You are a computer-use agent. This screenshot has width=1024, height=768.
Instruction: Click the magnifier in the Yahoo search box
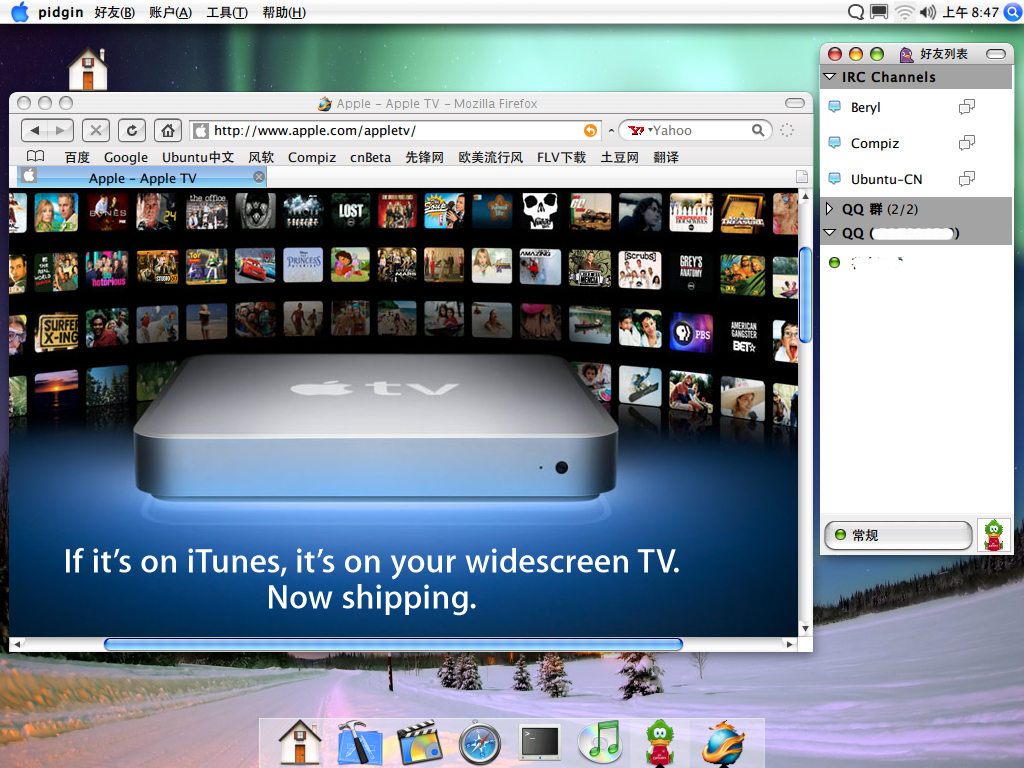758,131
